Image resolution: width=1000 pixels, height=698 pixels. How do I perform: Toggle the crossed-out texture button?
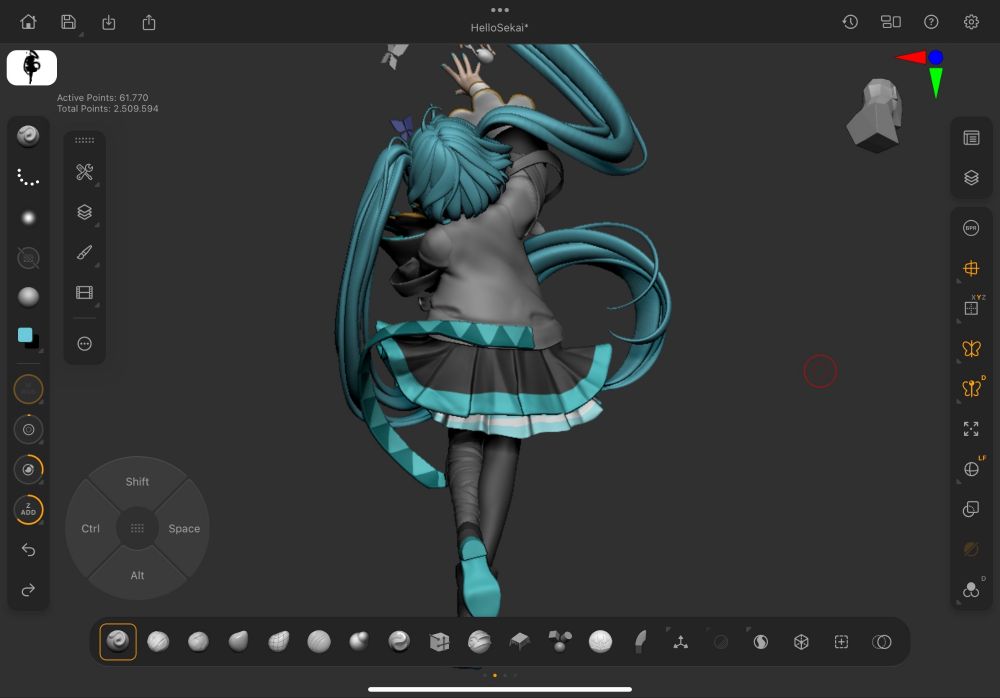pyautogui.click(x=28, y=258)
